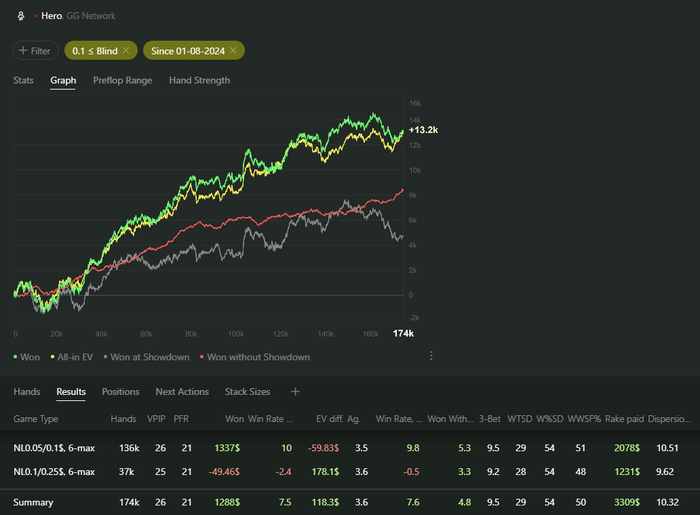Add a new report tab with plus icon
This screenshot has width=700, height=515.
295,391
